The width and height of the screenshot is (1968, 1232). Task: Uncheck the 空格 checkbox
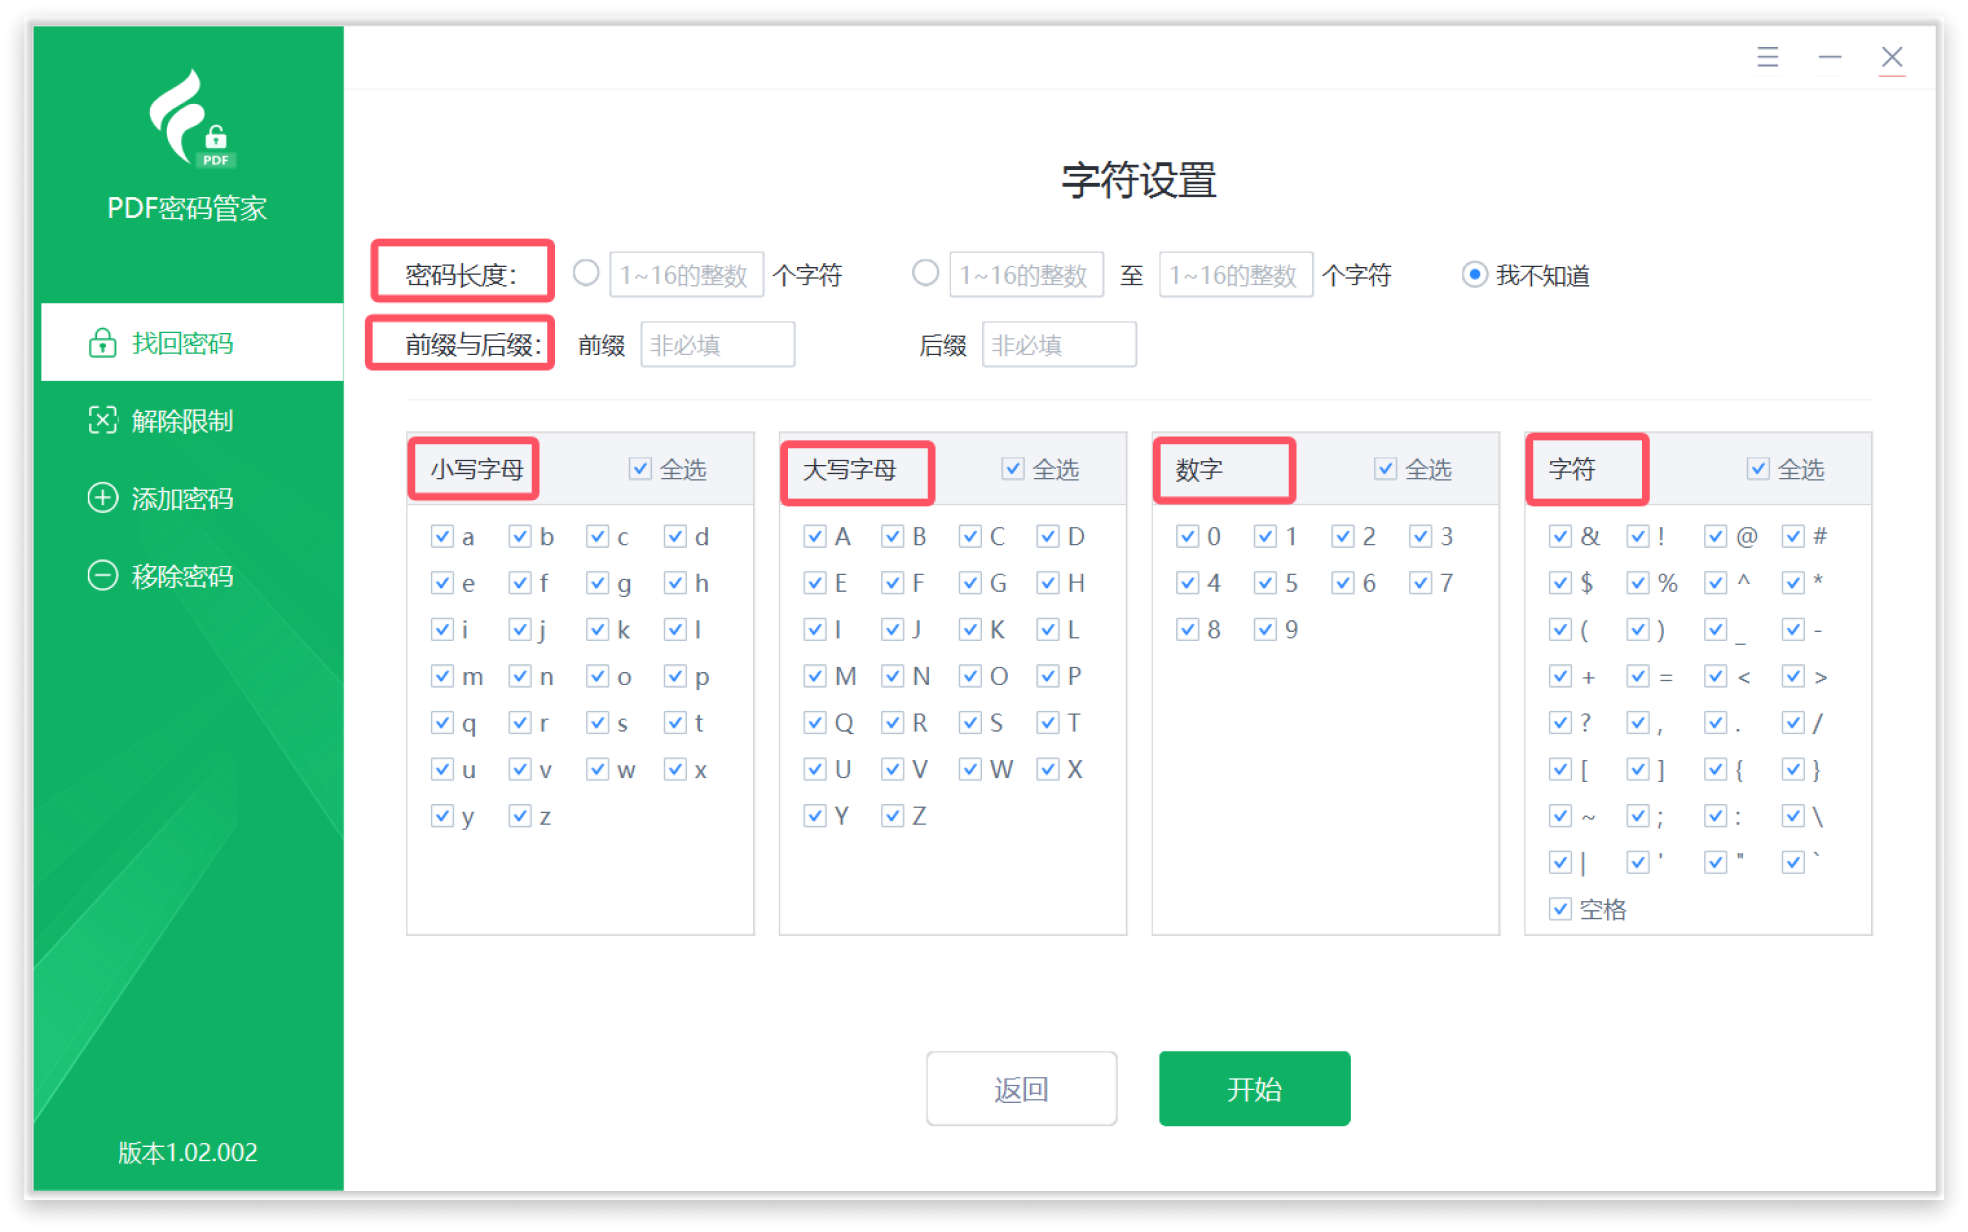coord(1560,908)
